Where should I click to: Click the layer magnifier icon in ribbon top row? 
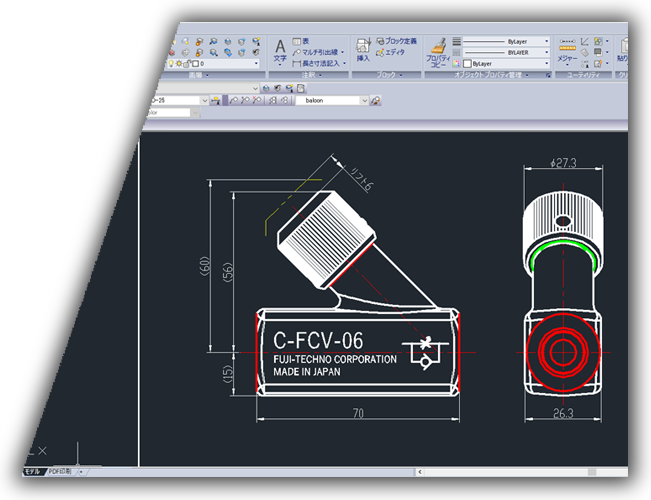click(213, 42)
